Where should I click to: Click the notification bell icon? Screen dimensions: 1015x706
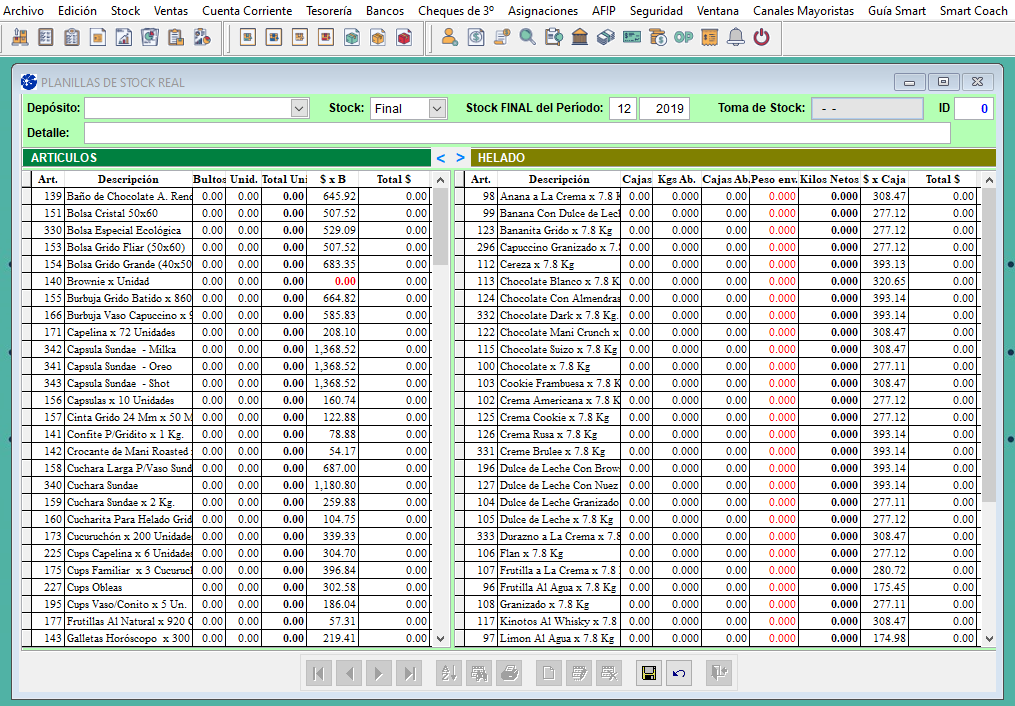(x=736, y=38)
